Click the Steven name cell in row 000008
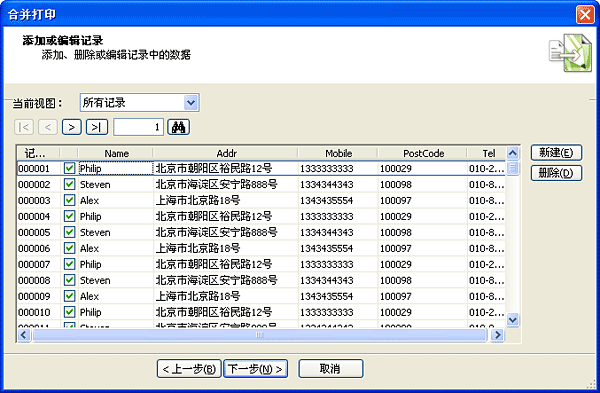 [116, 280]
